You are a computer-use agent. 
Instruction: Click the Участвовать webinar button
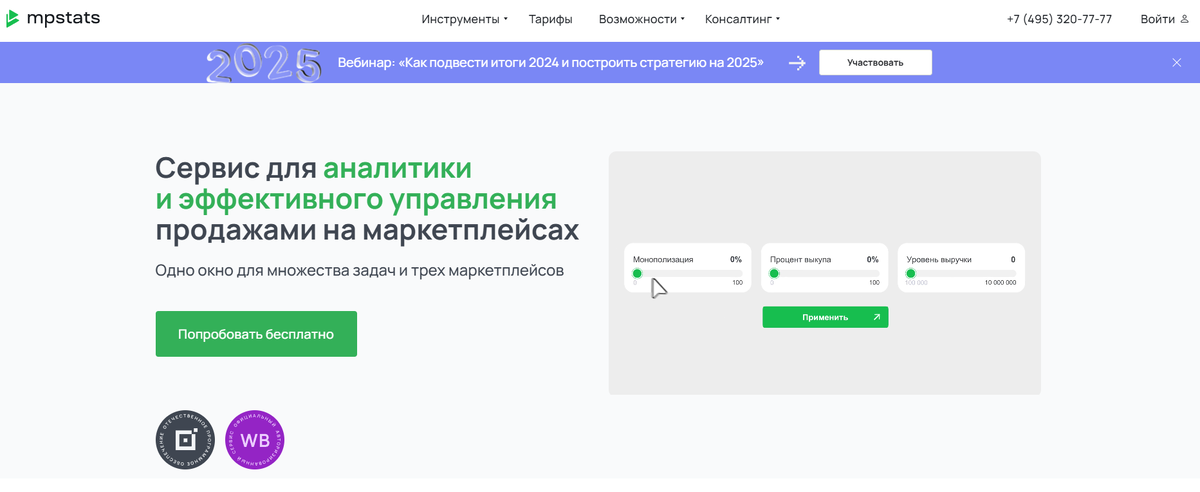(875, 62)
